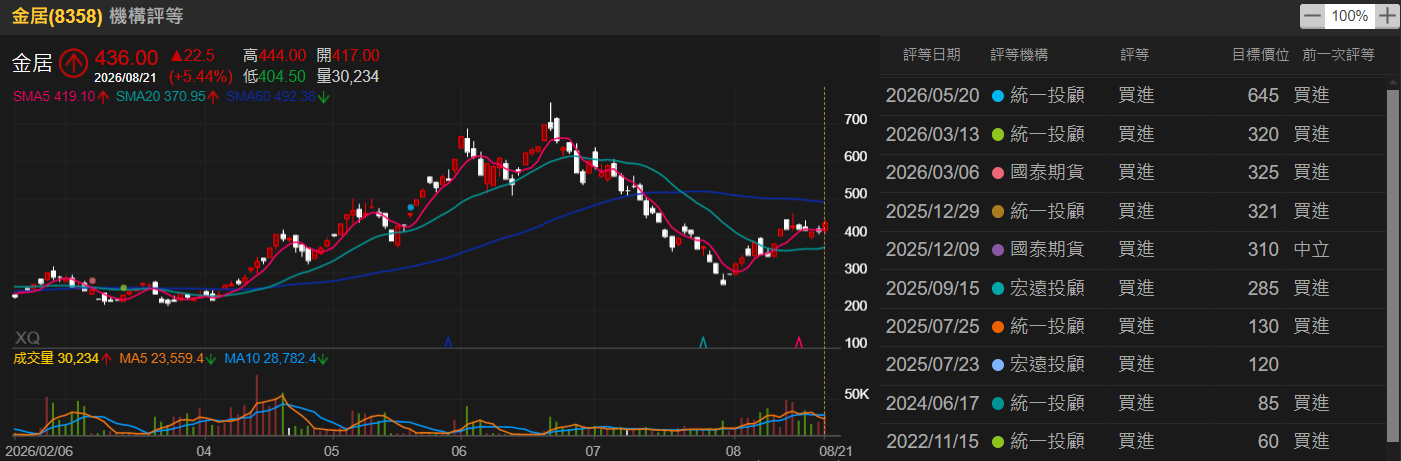Click the green rating dot on the candlestick chart
This screenshot has width=1401, height=461.
tap(123, 289)
